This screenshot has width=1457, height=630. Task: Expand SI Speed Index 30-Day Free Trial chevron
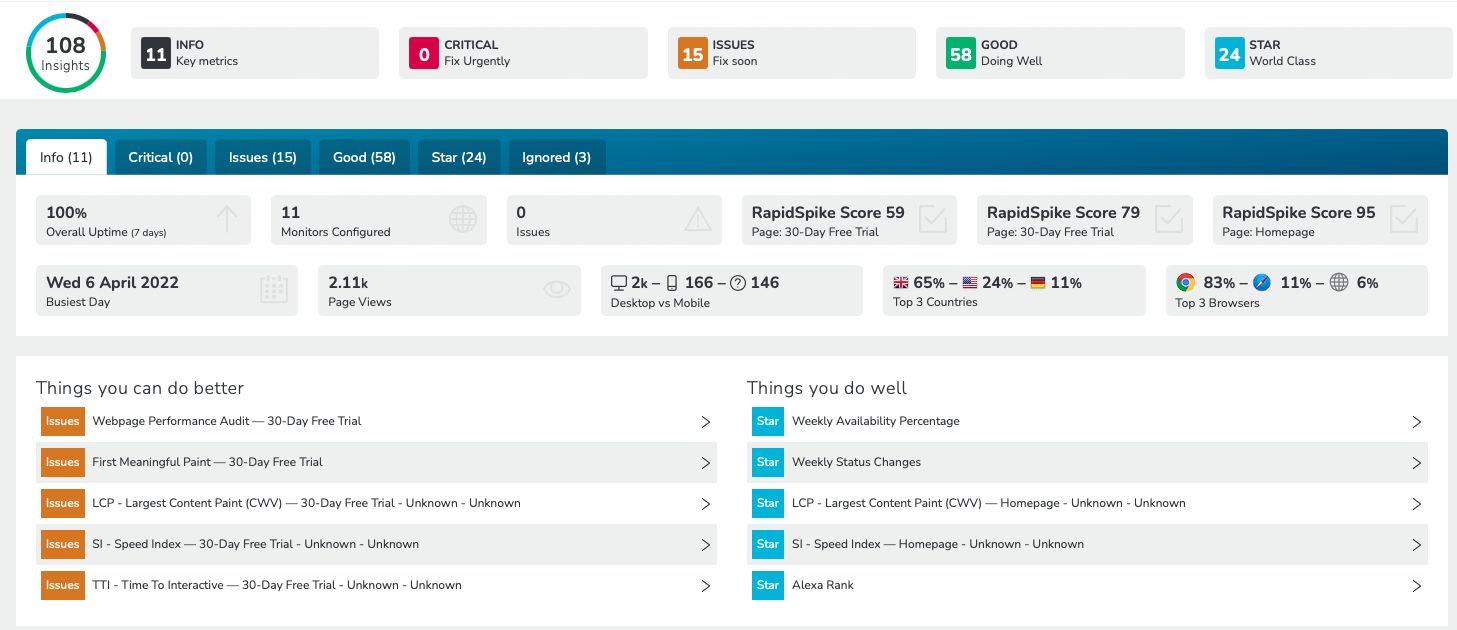point(705,545)
